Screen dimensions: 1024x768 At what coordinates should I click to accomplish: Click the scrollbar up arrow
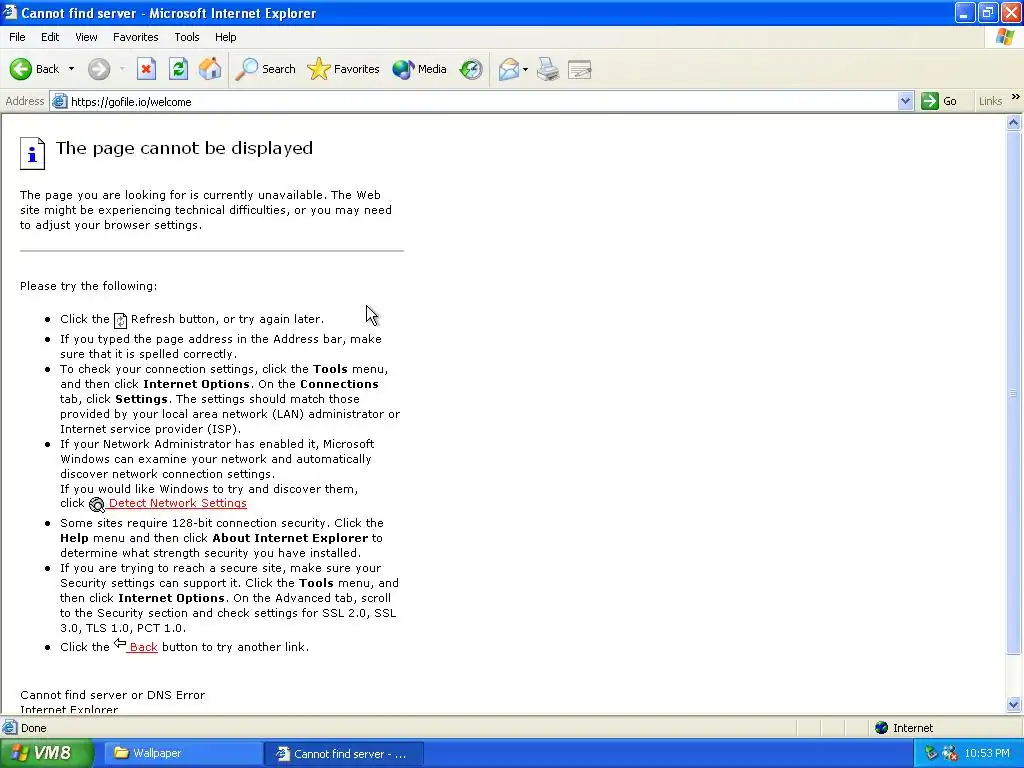pyautogui.click(x=1014, y=122)
